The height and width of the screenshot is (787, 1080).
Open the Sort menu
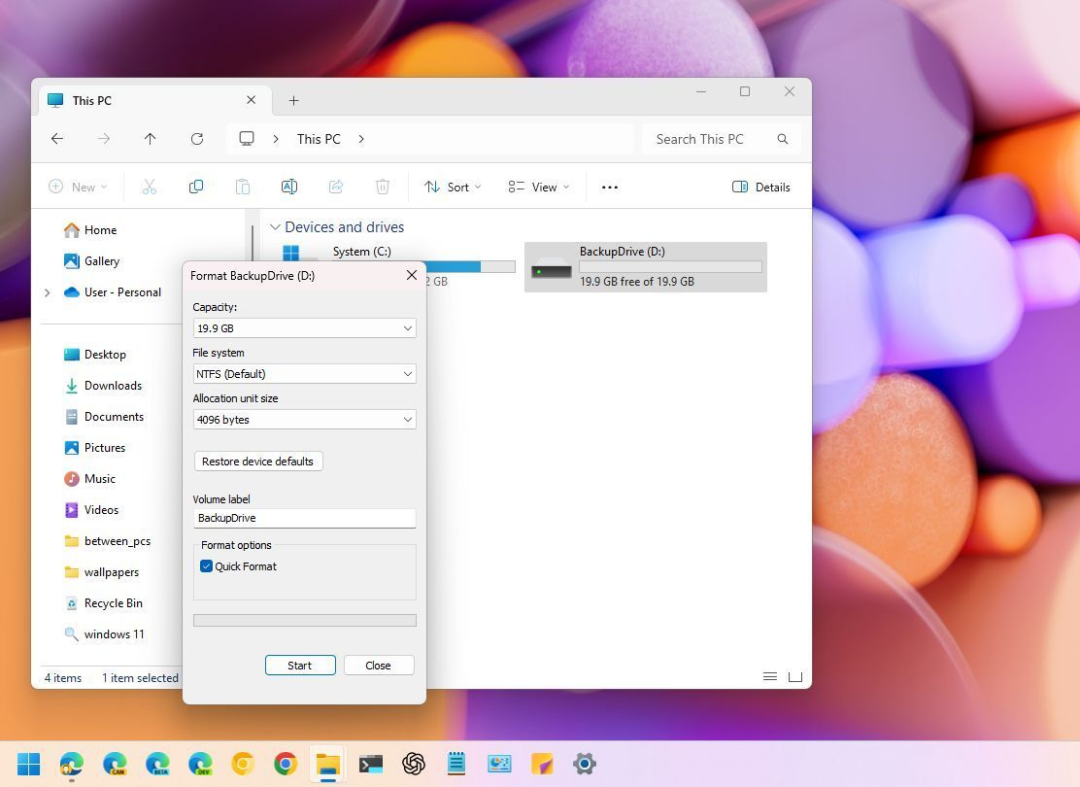coord(452,187)
